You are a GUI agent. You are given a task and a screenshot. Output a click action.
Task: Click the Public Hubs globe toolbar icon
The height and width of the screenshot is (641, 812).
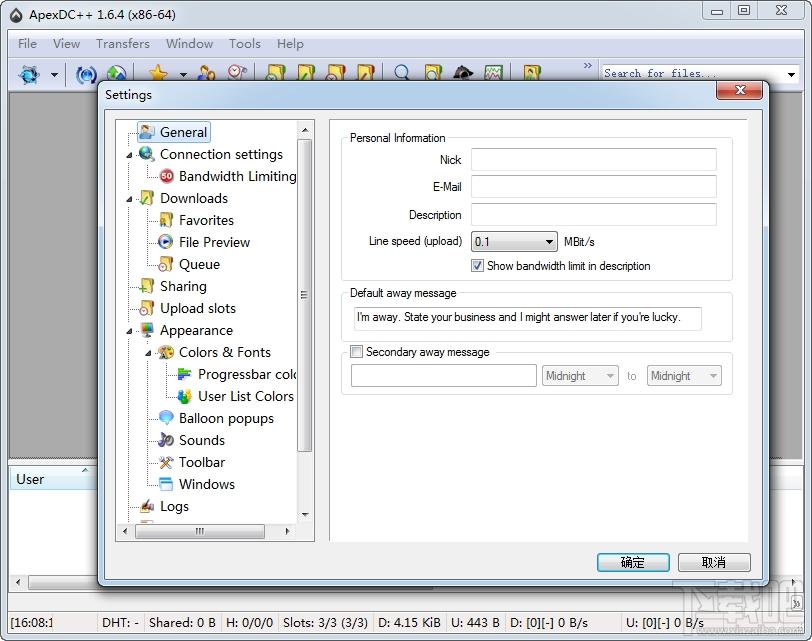(x=30, y=74)
